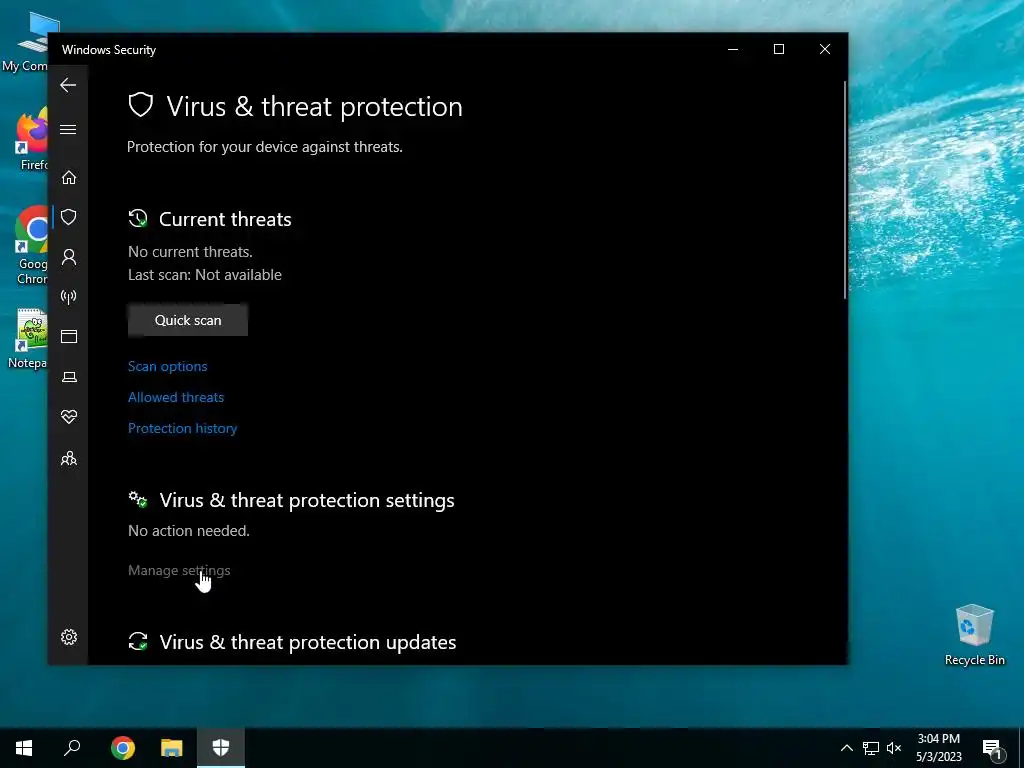The height and width of the screenshot is (768, 1024).
Task: Select the Firefox desktop shortcut
Action: coord(31,139)
